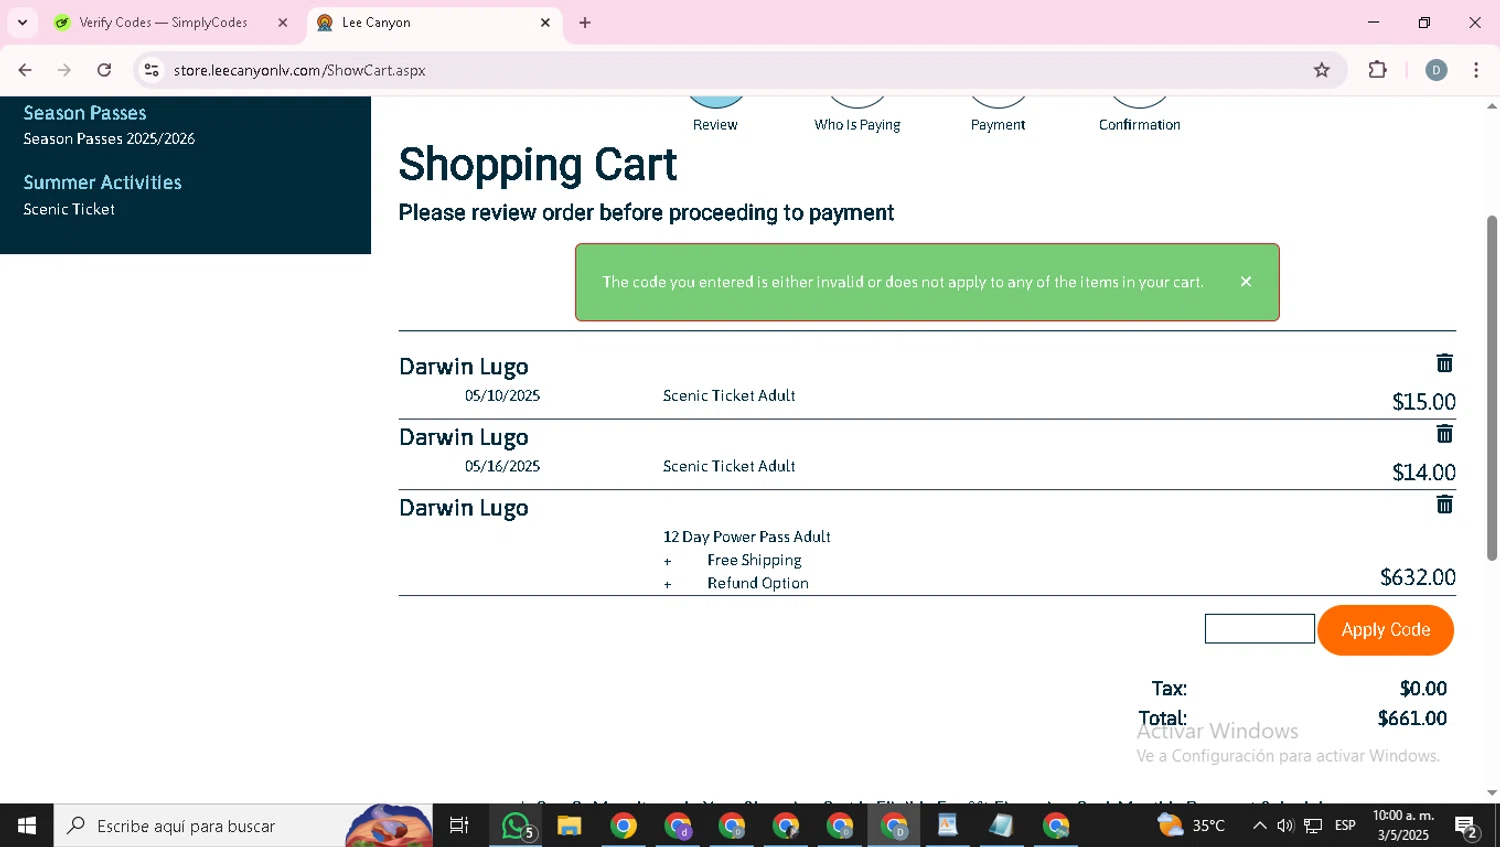This screenshot has height=847, width=1500.
Task: Click the Apply Code button
Action: point(1385,630)
